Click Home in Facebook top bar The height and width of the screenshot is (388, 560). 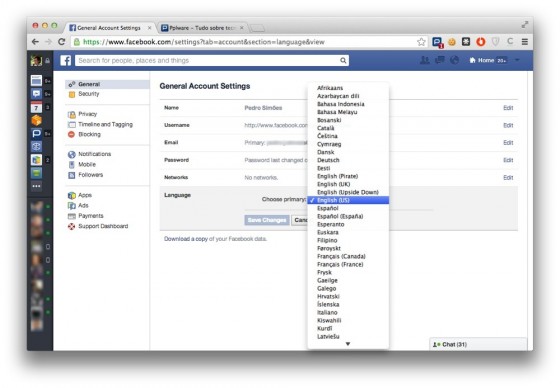pyautogui.click(x=482, y=60)
